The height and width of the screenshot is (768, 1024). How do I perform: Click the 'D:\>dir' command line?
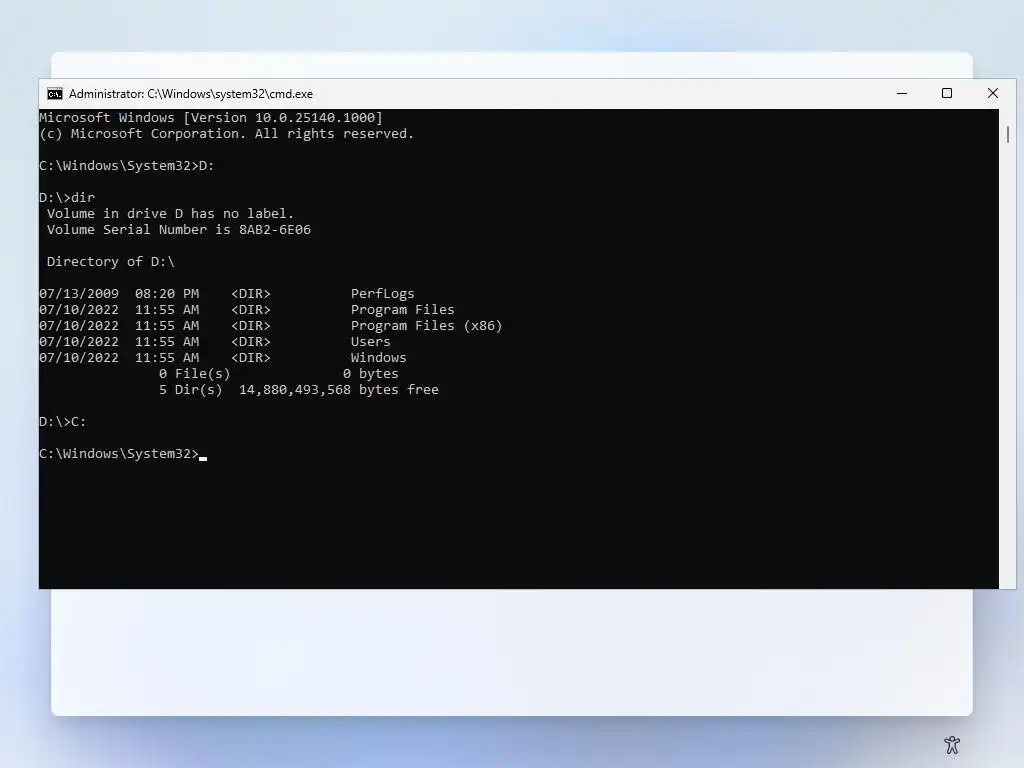(x=67, y=198)
